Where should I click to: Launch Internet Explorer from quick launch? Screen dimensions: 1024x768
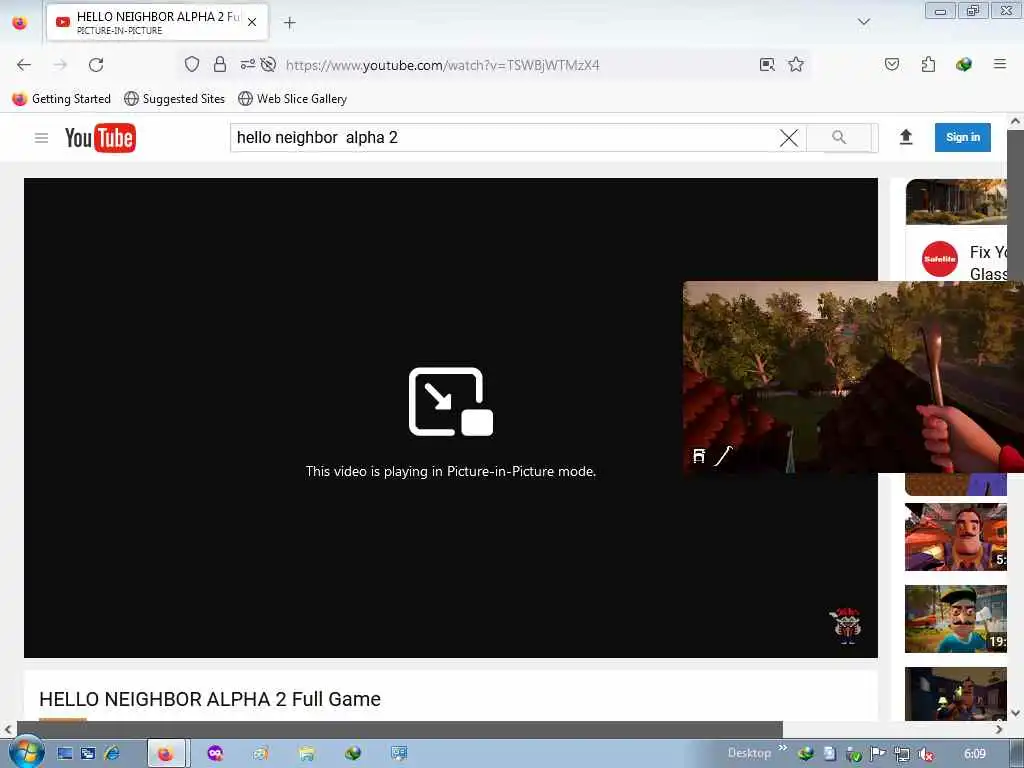point(112,754)
